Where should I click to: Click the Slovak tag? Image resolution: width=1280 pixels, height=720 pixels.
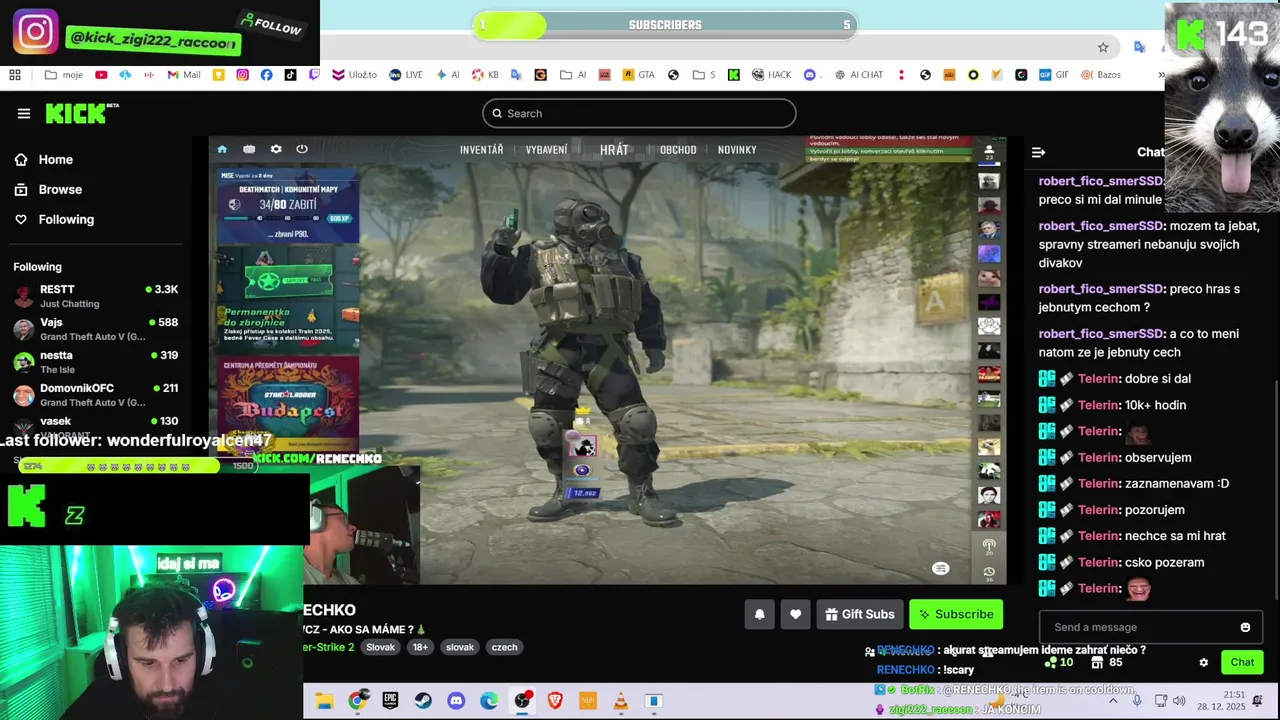coord(380,647)
